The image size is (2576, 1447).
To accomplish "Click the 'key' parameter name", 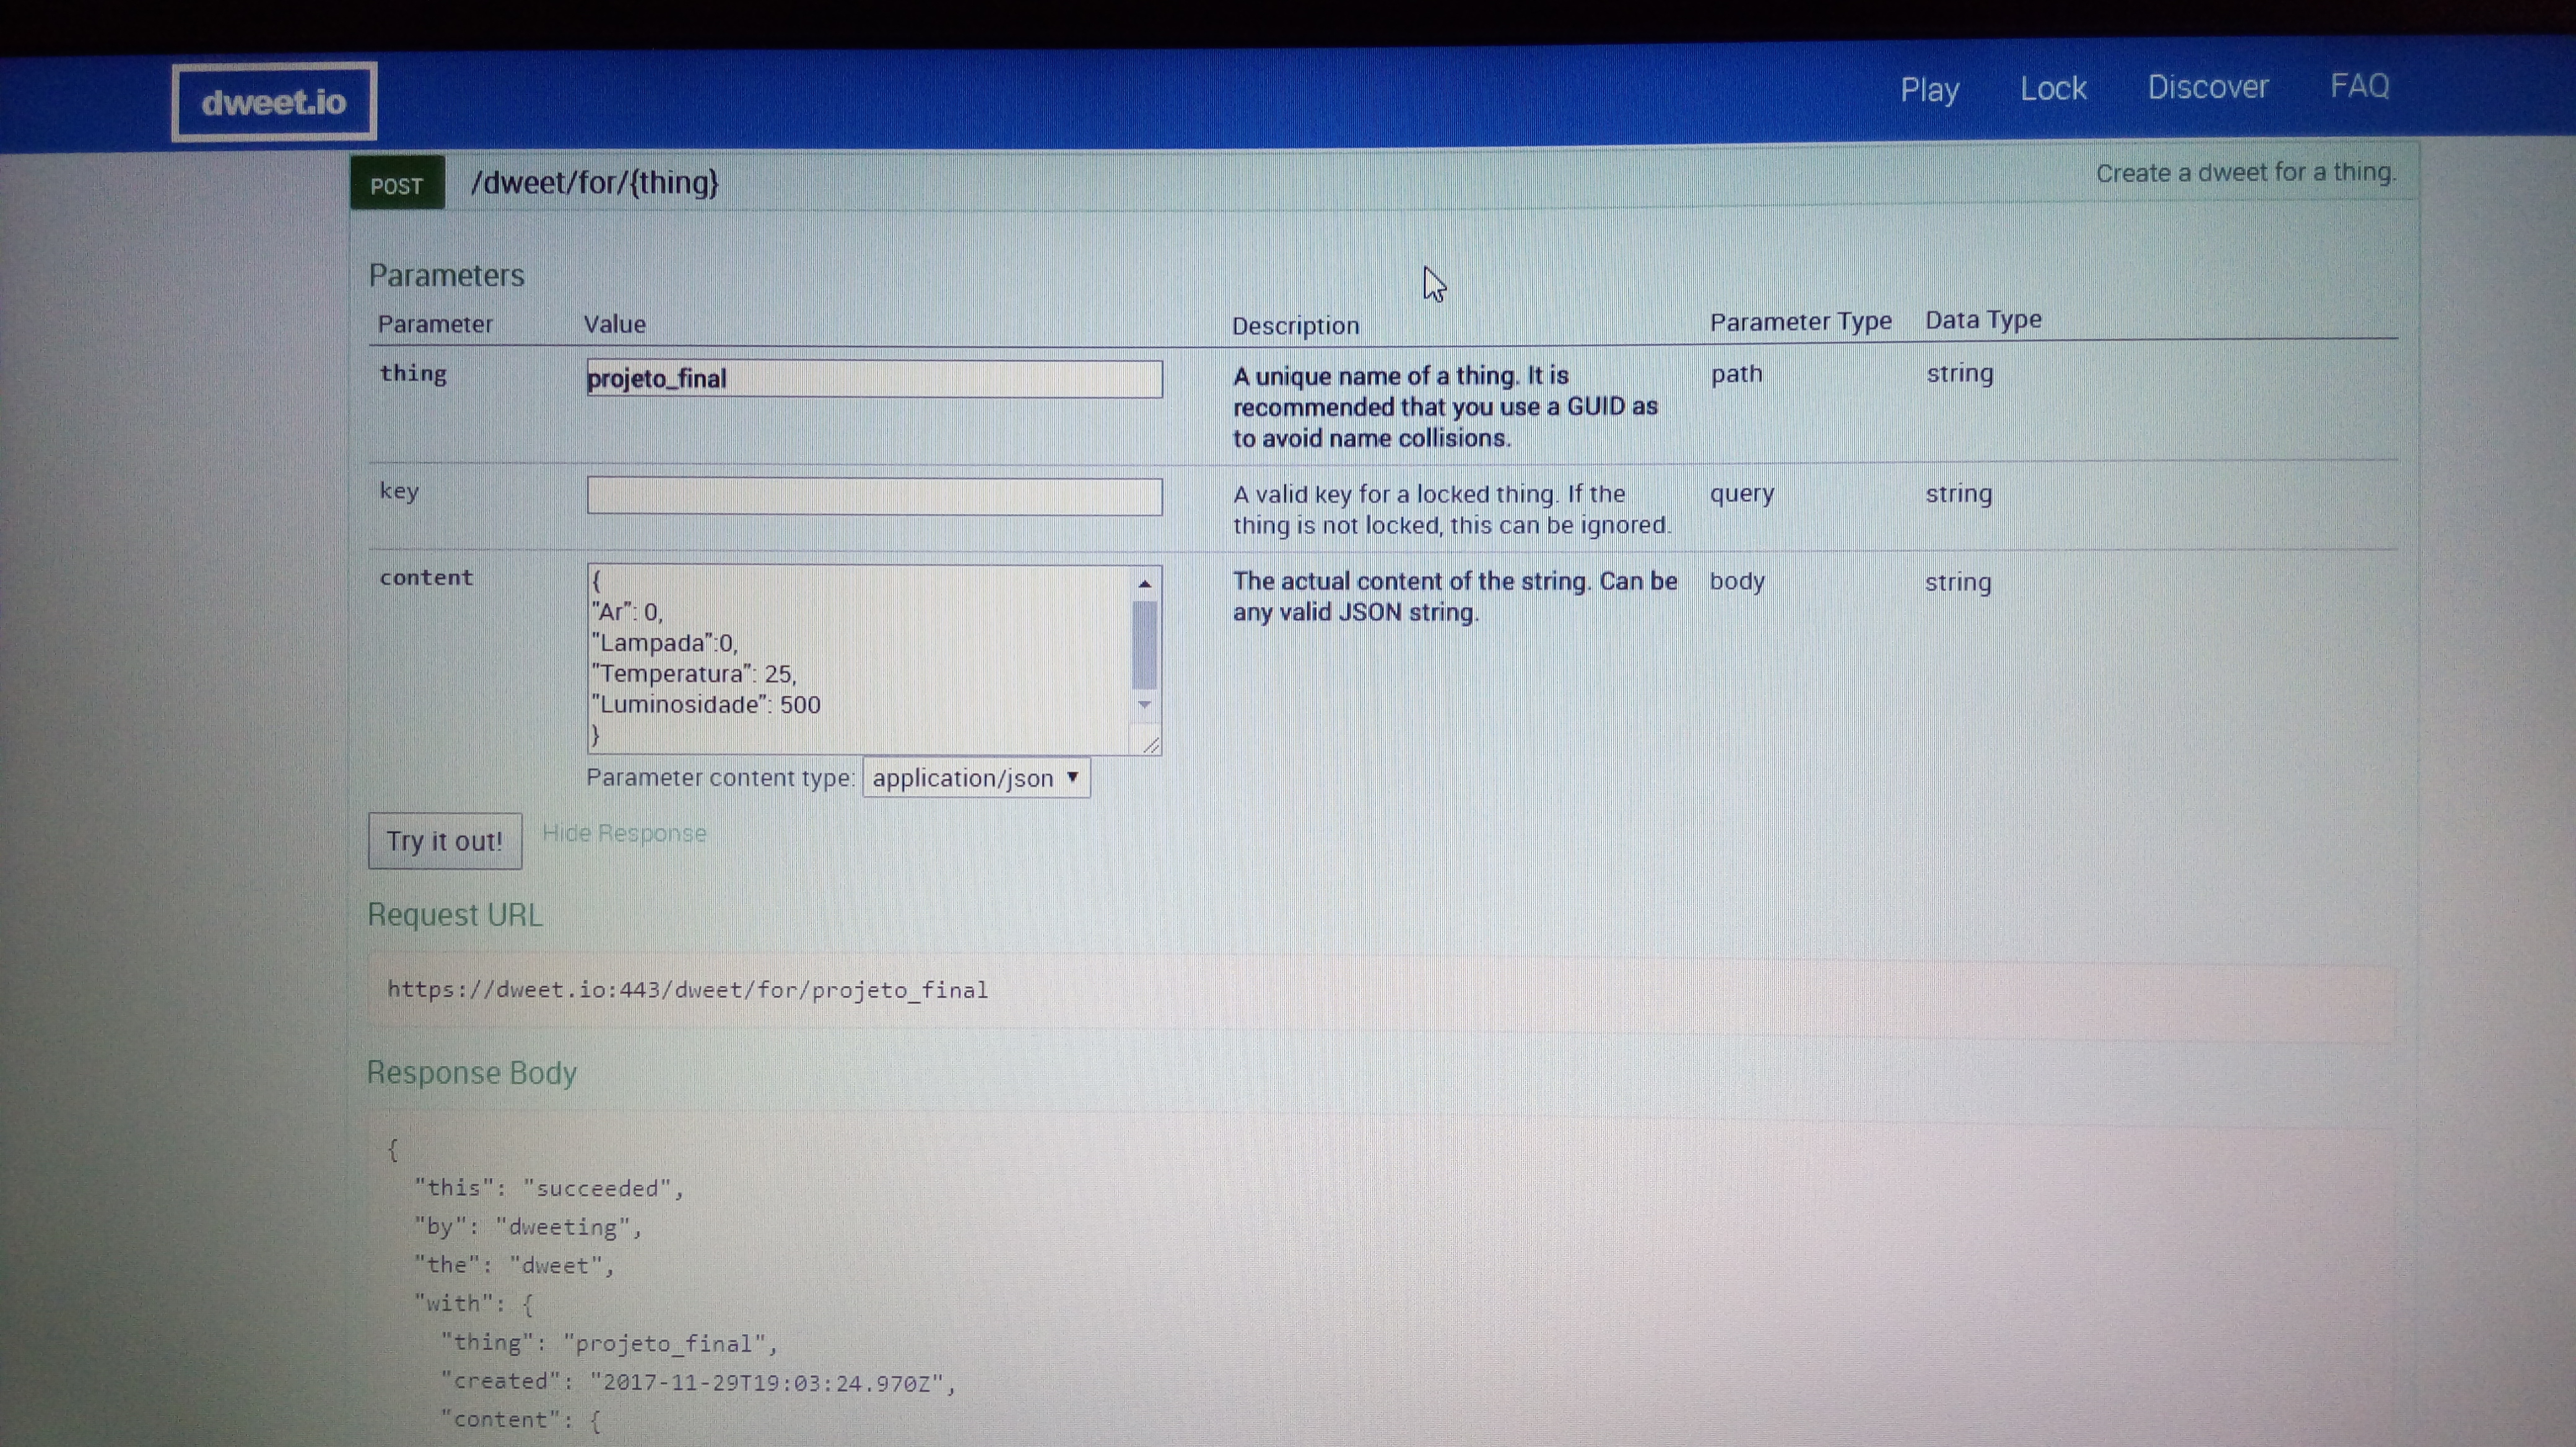I will (399, 491).
